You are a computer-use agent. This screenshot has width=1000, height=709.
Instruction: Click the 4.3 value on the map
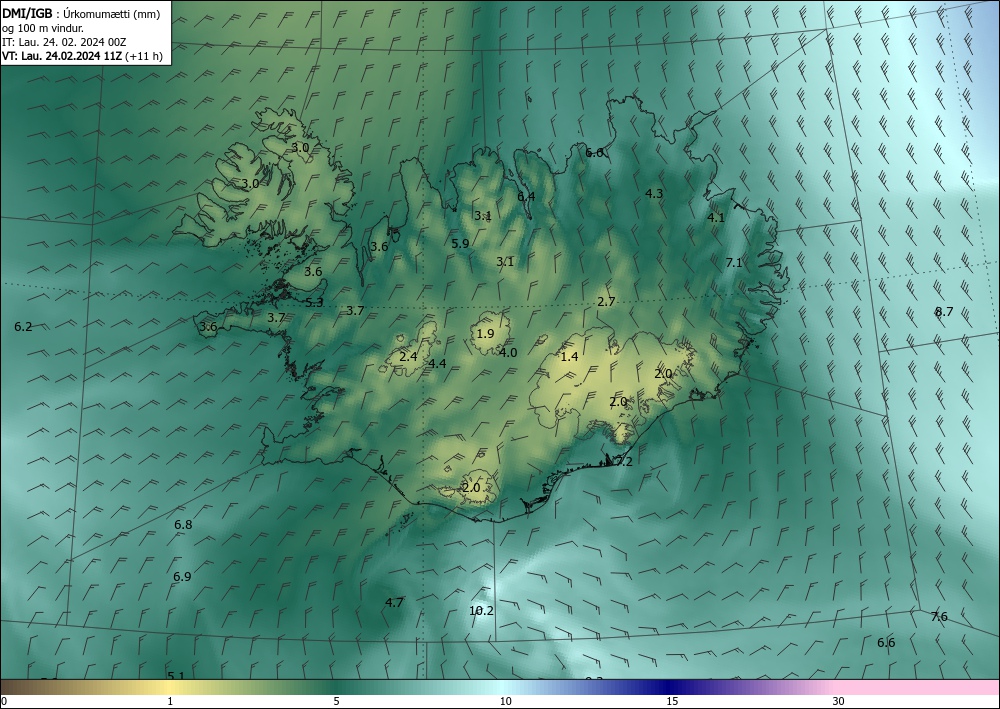pos(654,194)
